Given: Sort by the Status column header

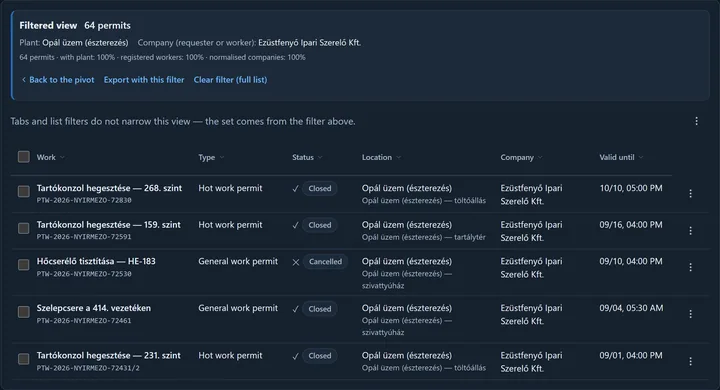Looking at the screenshot, I should [307, 157].
